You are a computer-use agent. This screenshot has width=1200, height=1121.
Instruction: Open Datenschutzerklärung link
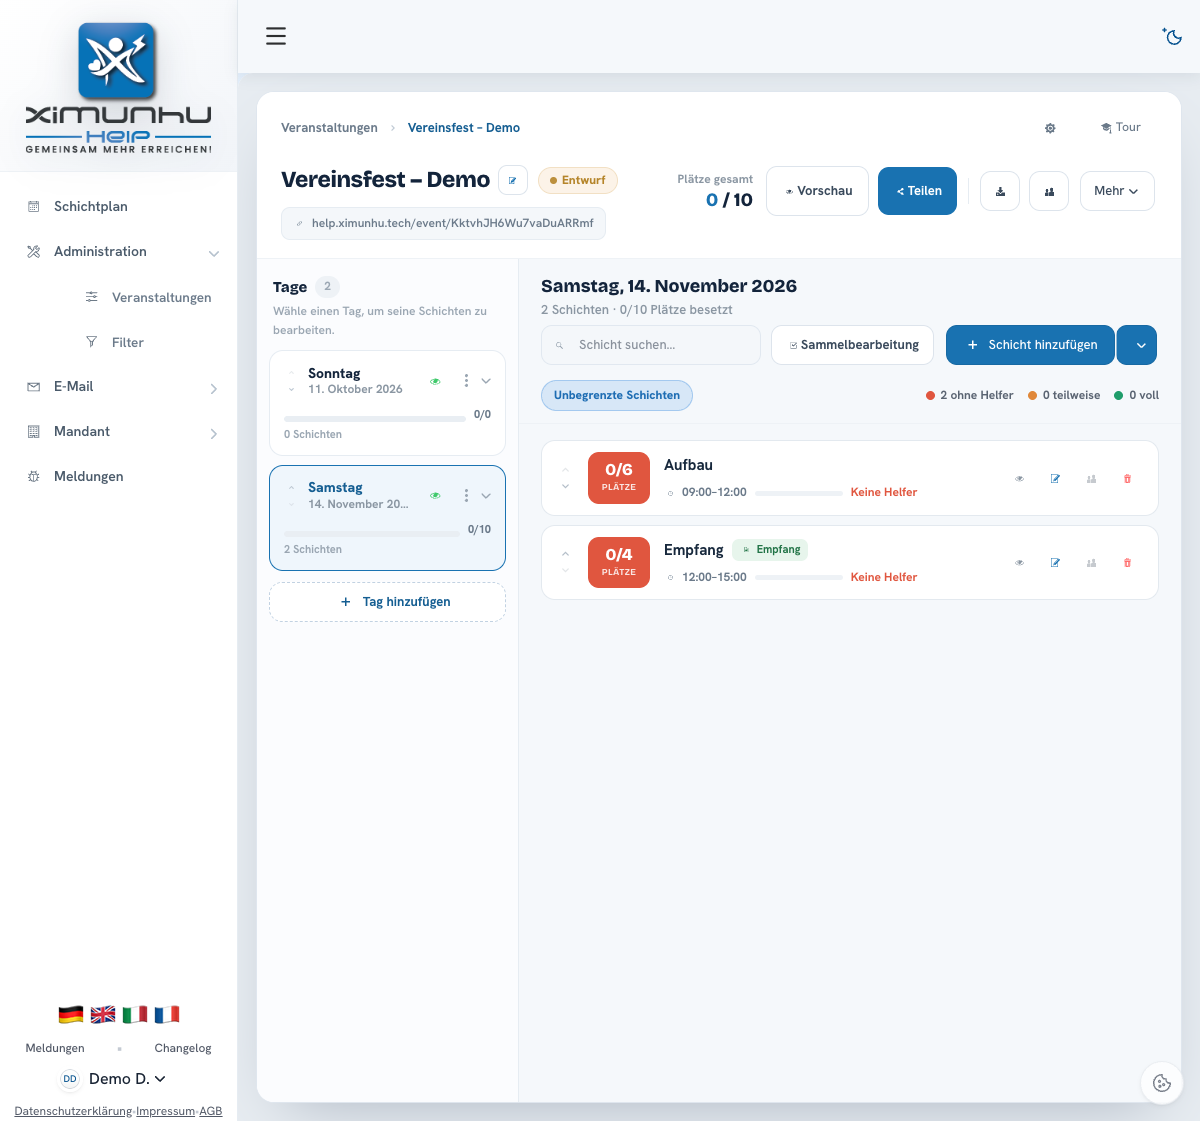click(x=73, y=1111)
